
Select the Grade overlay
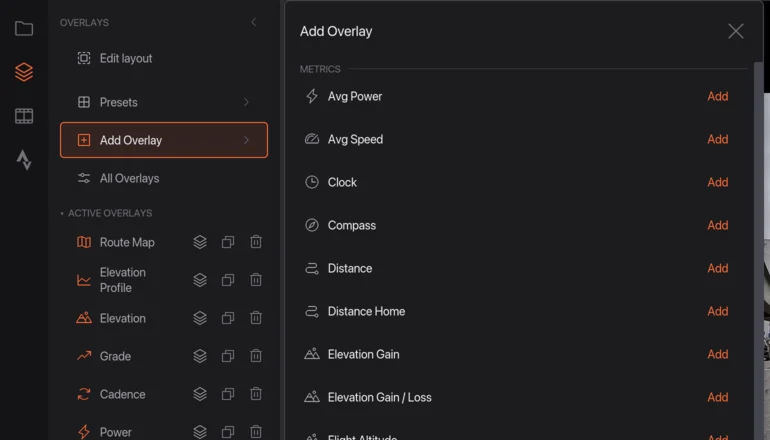115,356
